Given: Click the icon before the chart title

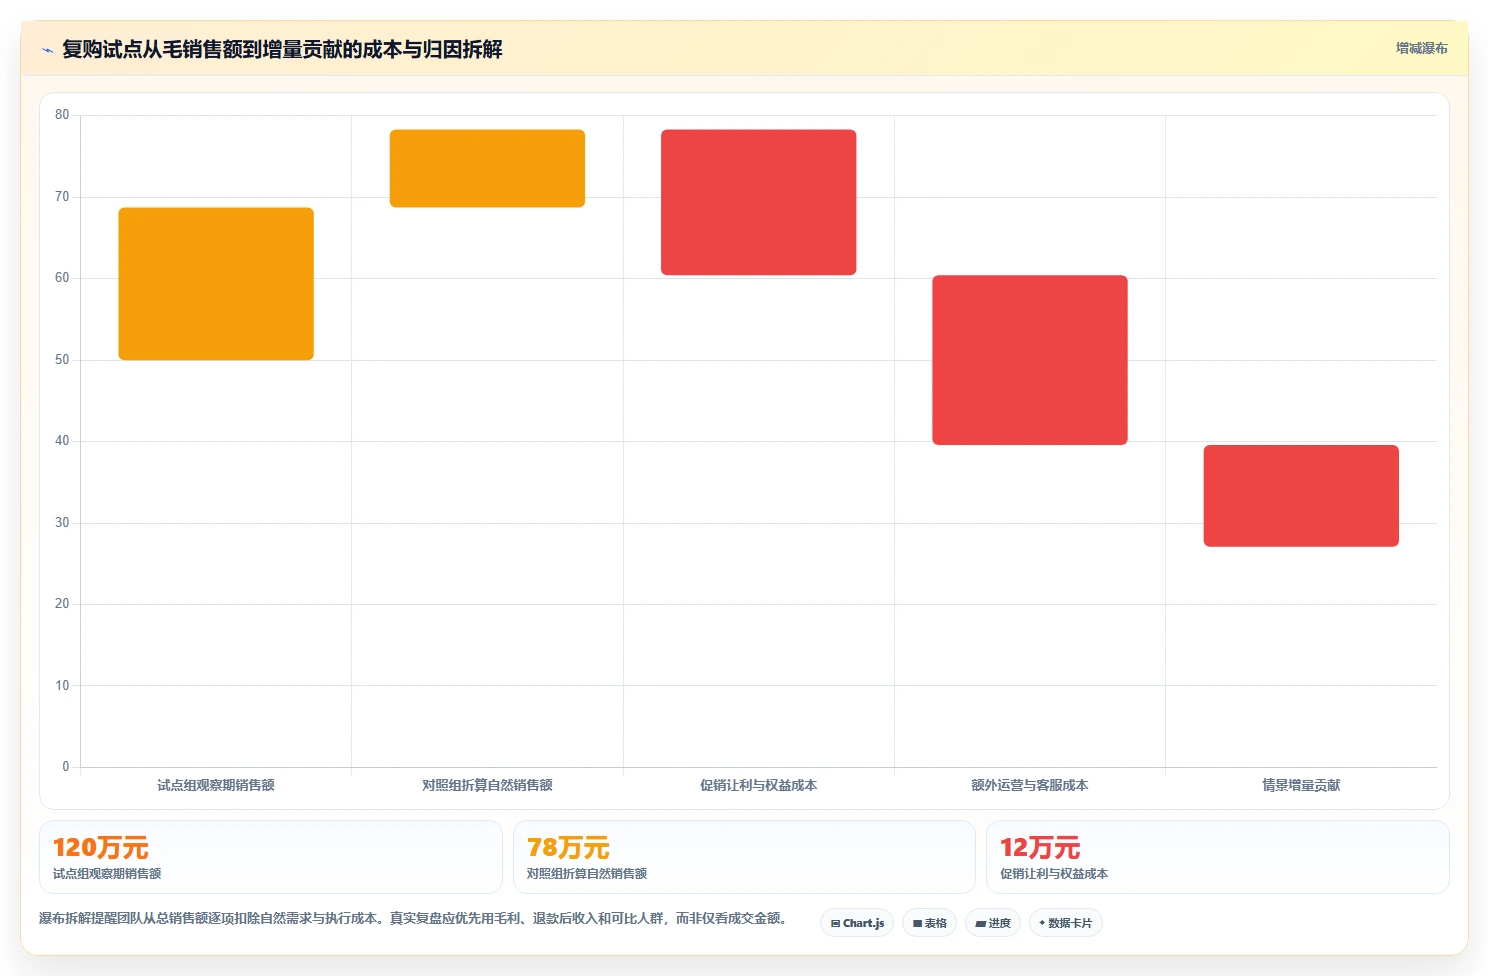Looking at the screenshot, I should pyautogui.click(x=47, y=50).
